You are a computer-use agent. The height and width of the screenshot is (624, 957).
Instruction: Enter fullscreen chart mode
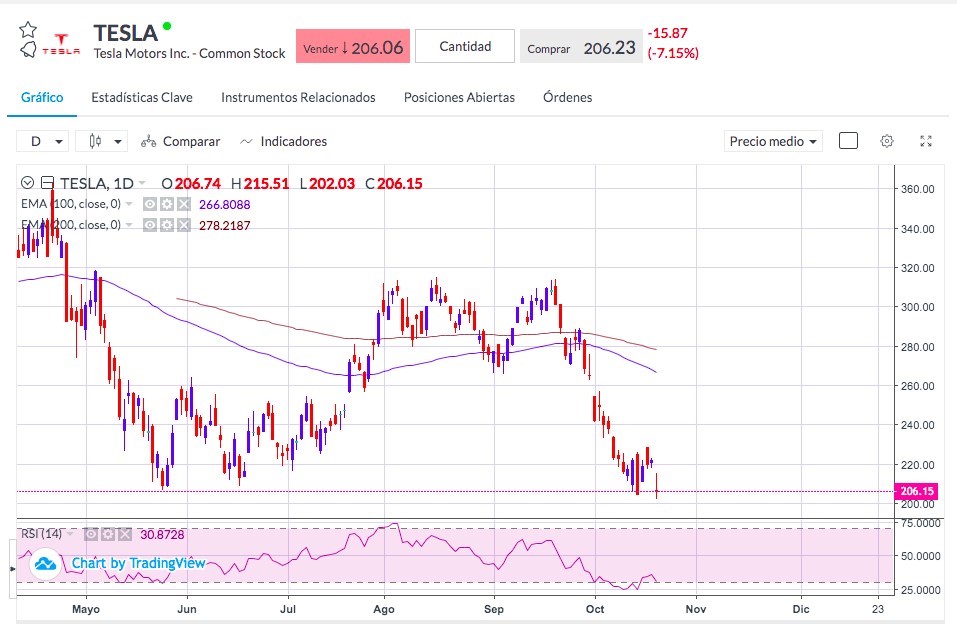click(x=926, y=141)
